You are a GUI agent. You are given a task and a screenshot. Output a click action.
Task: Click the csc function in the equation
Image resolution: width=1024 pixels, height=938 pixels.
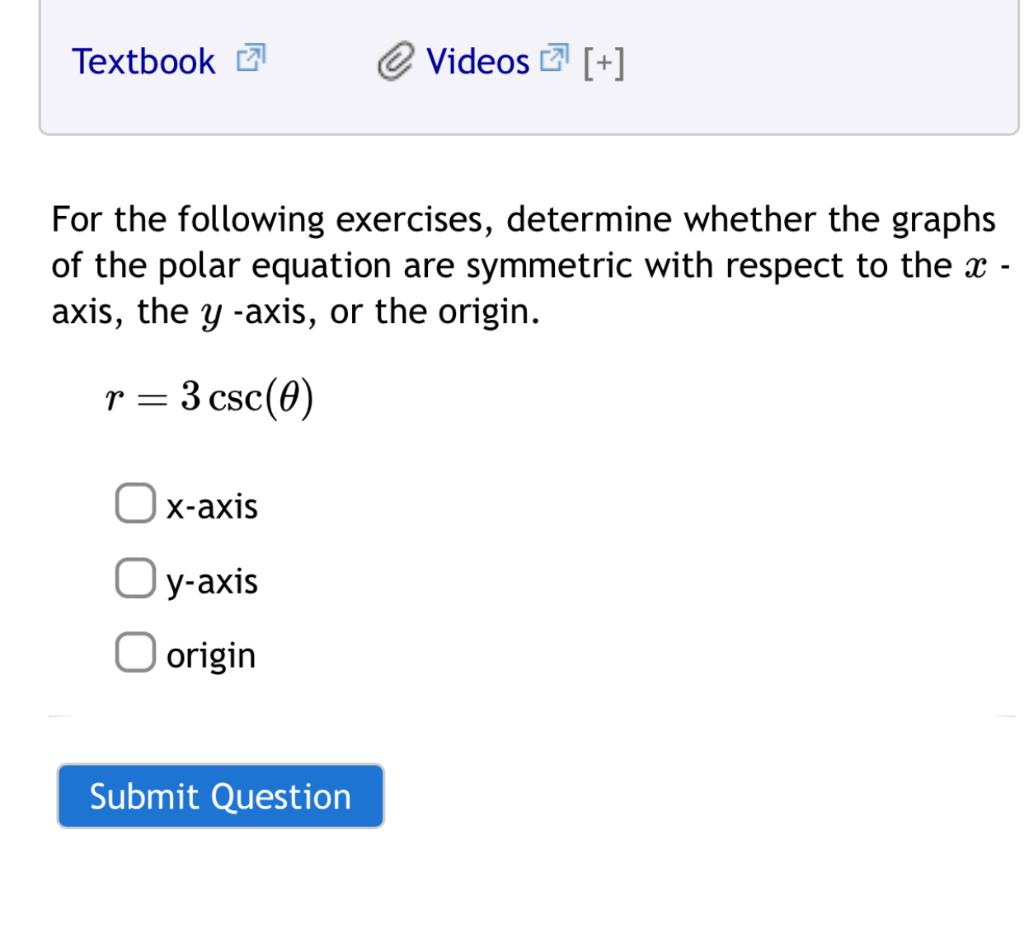click(x=234, y=399)
